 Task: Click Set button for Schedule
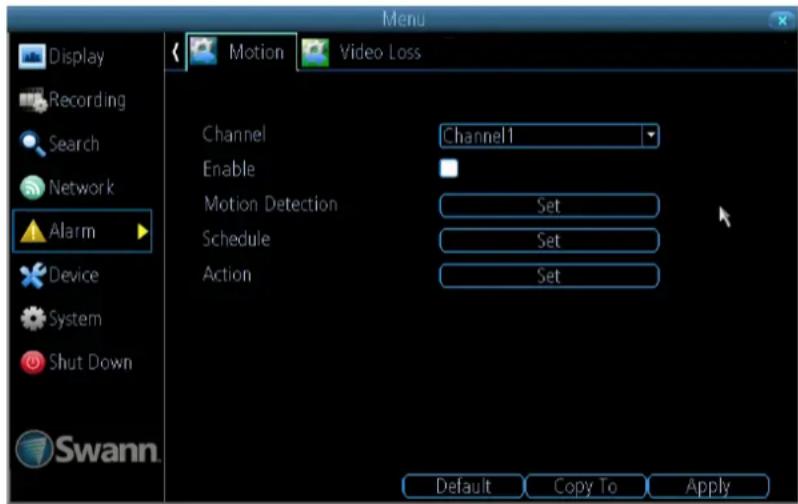pos(549,240)
